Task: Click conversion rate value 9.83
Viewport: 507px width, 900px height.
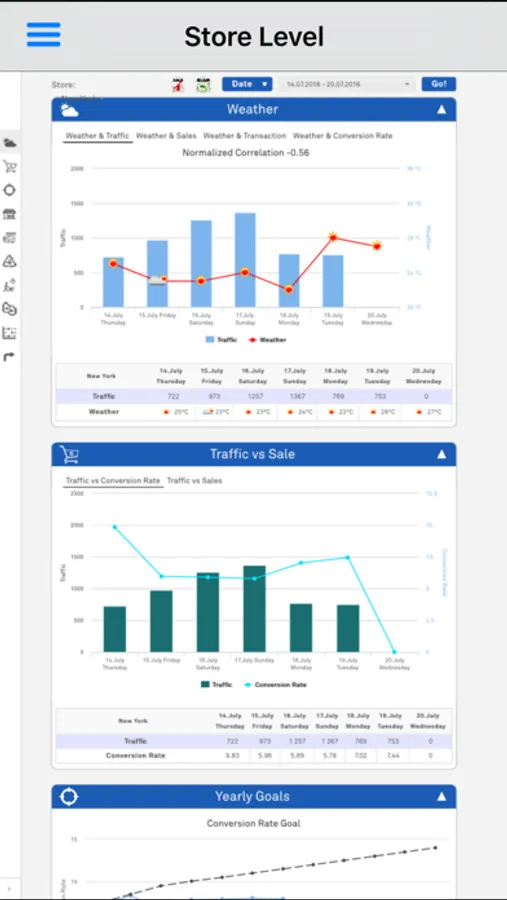Action: pos(232,756)
